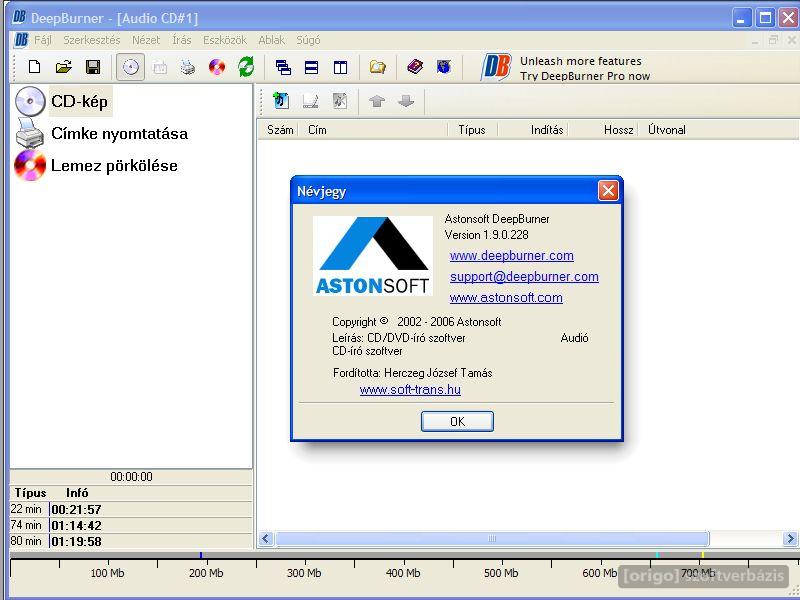
Task: Select CD-kép in the left panel
Action: (79, 102)
